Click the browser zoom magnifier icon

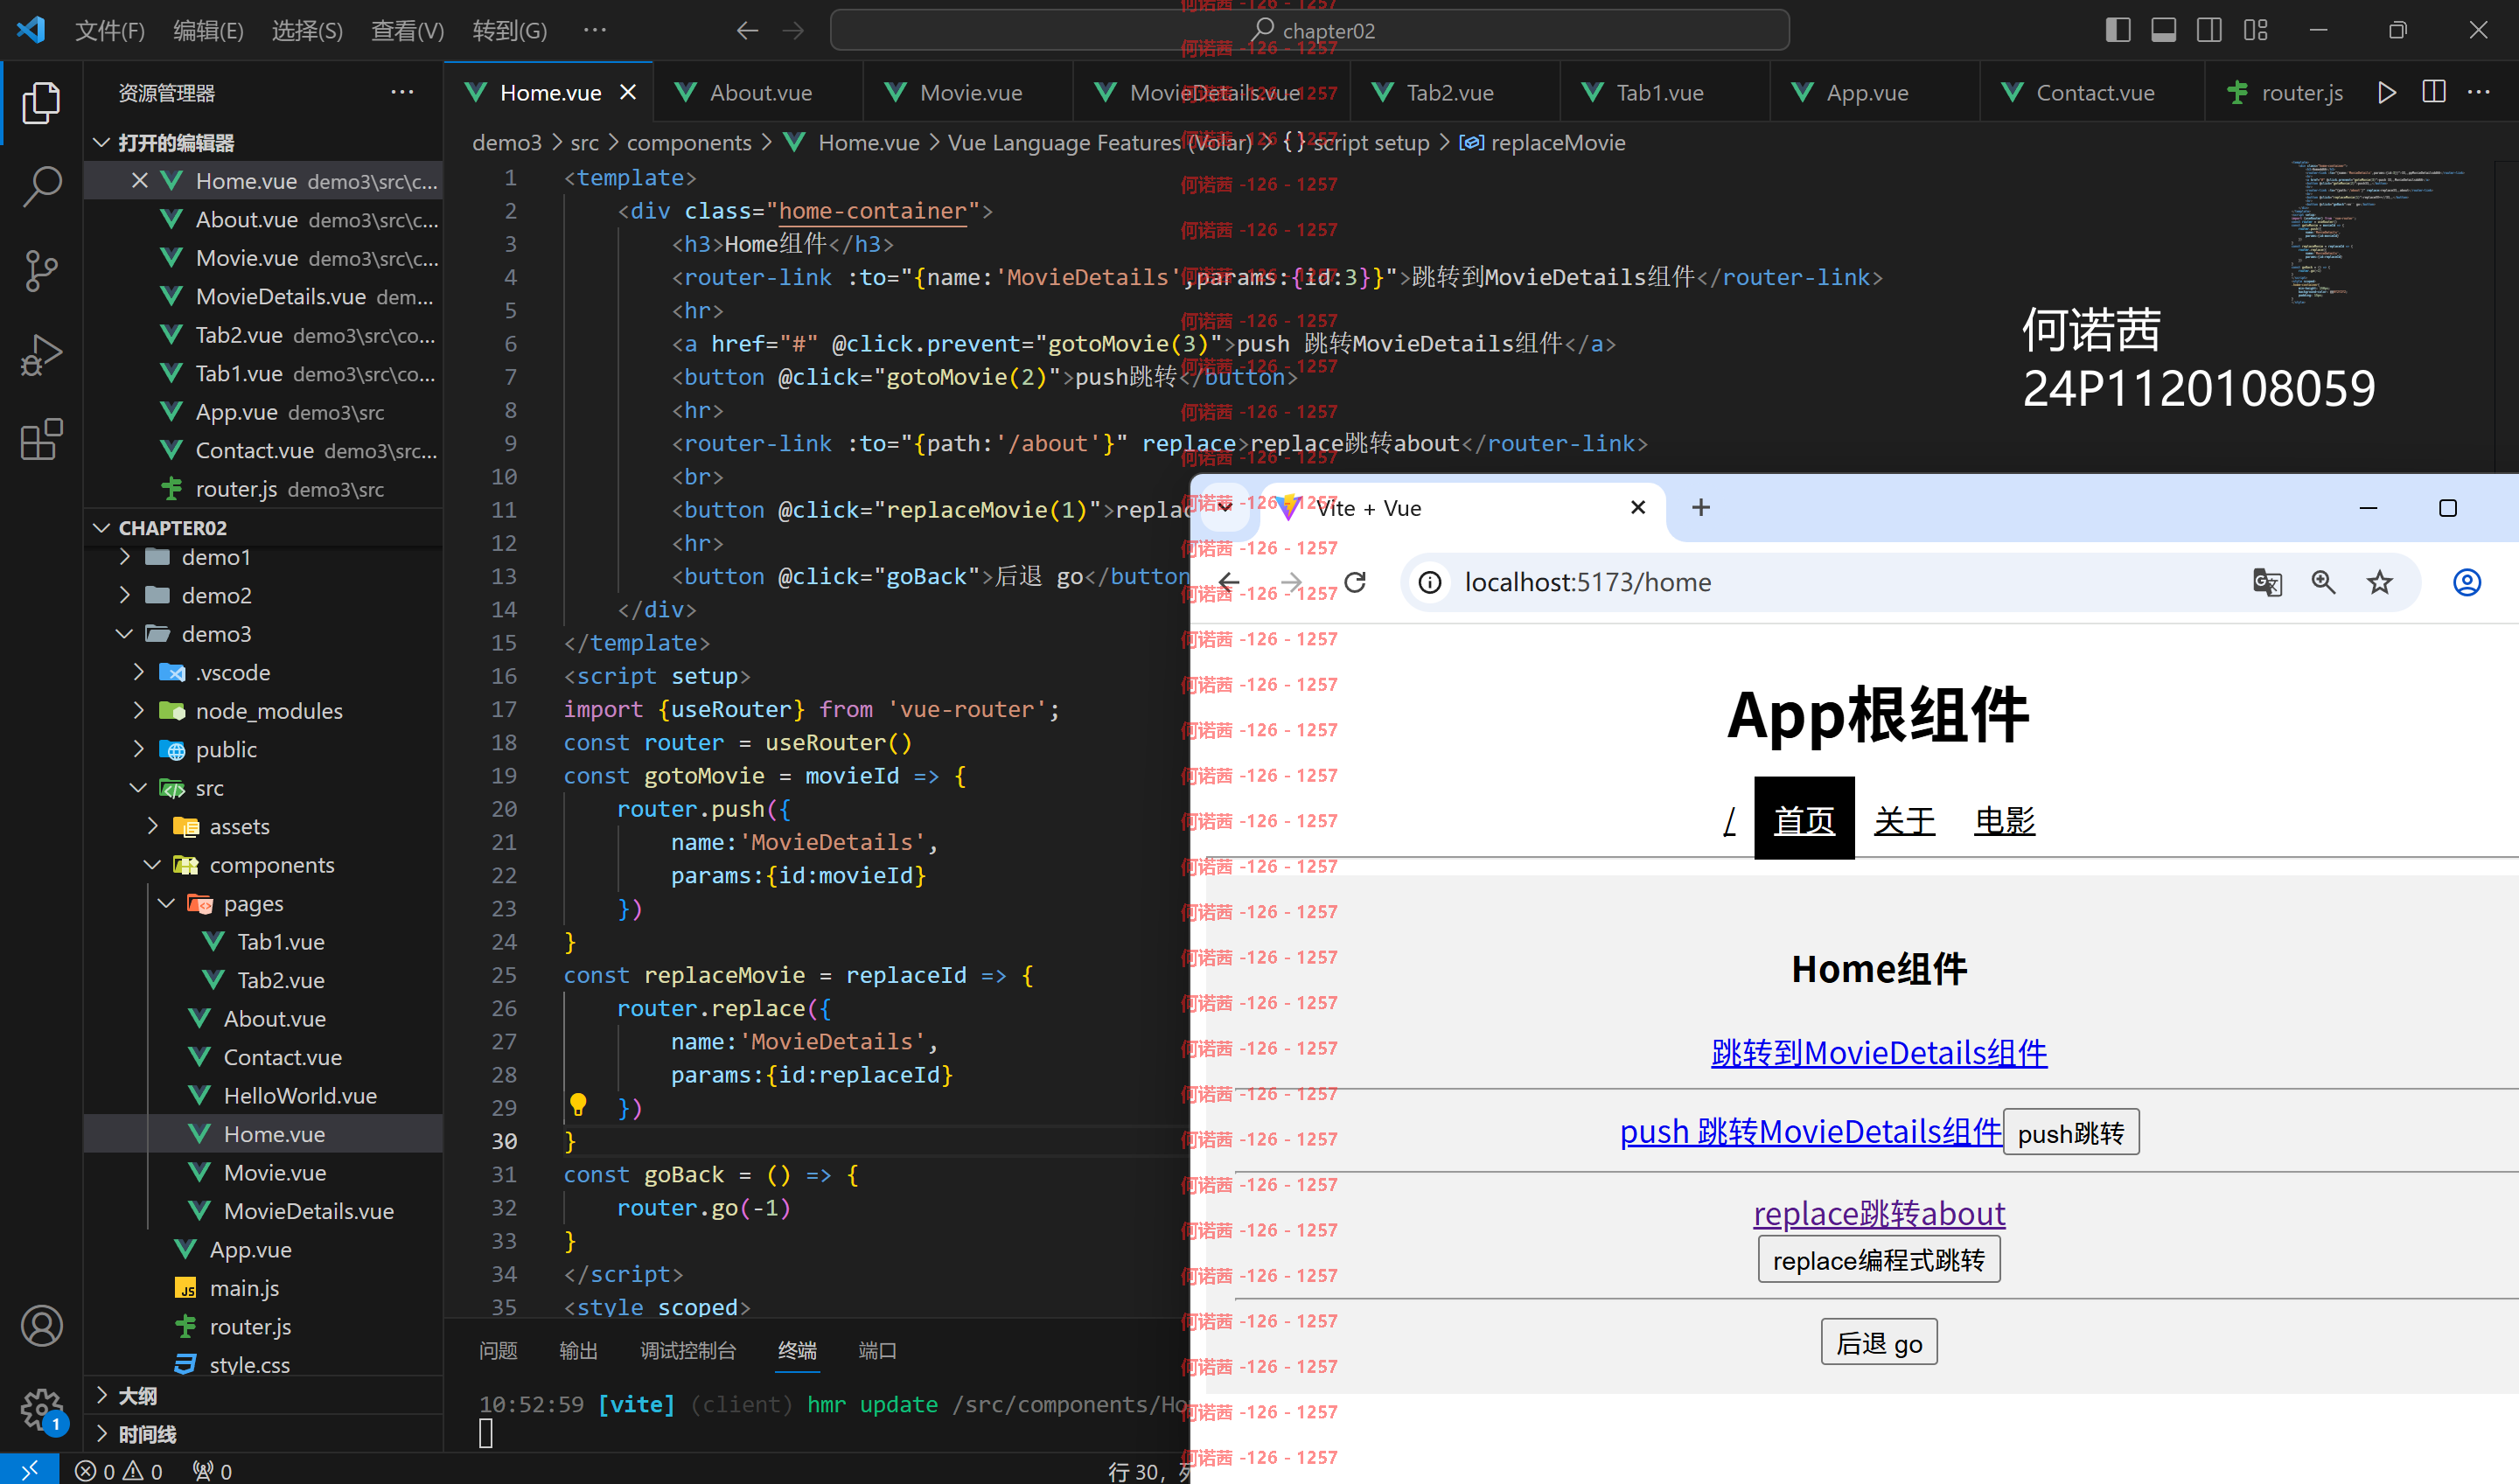click(x=2323, y=582)
